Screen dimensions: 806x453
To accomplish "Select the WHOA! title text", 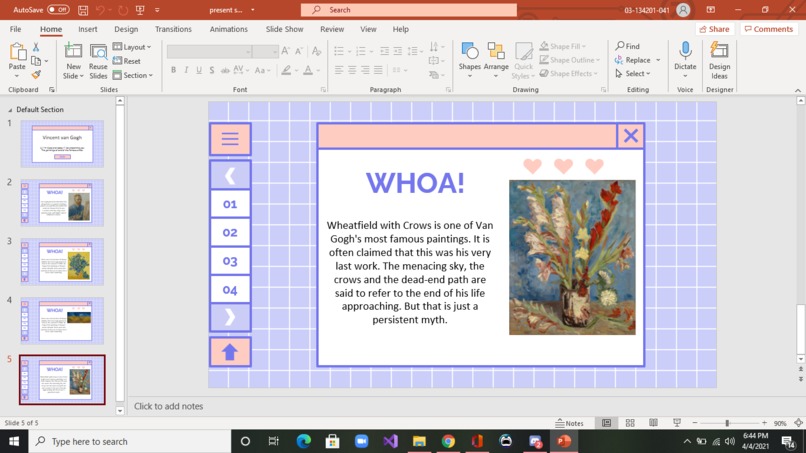I will coord(415,183).
